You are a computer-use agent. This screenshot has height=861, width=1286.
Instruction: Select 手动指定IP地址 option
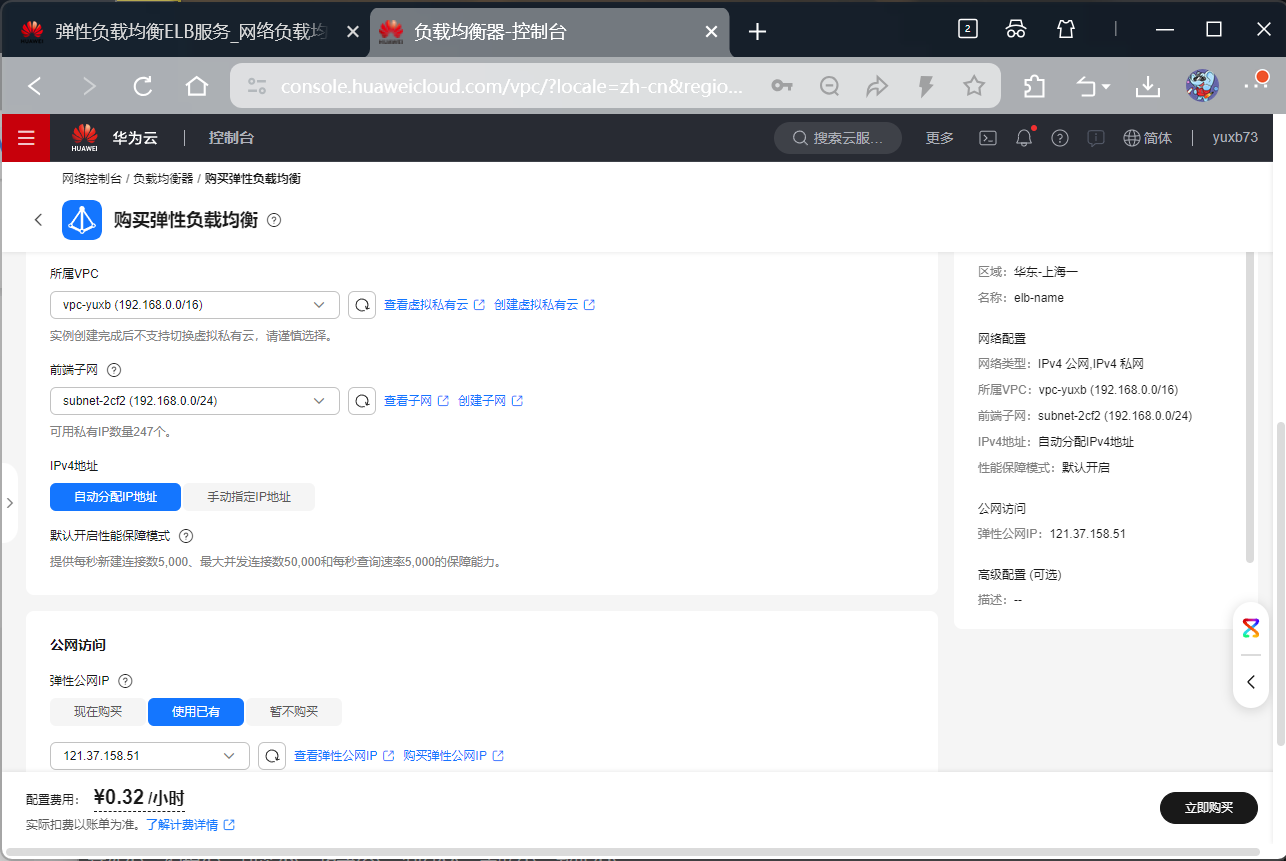(248, 497)
